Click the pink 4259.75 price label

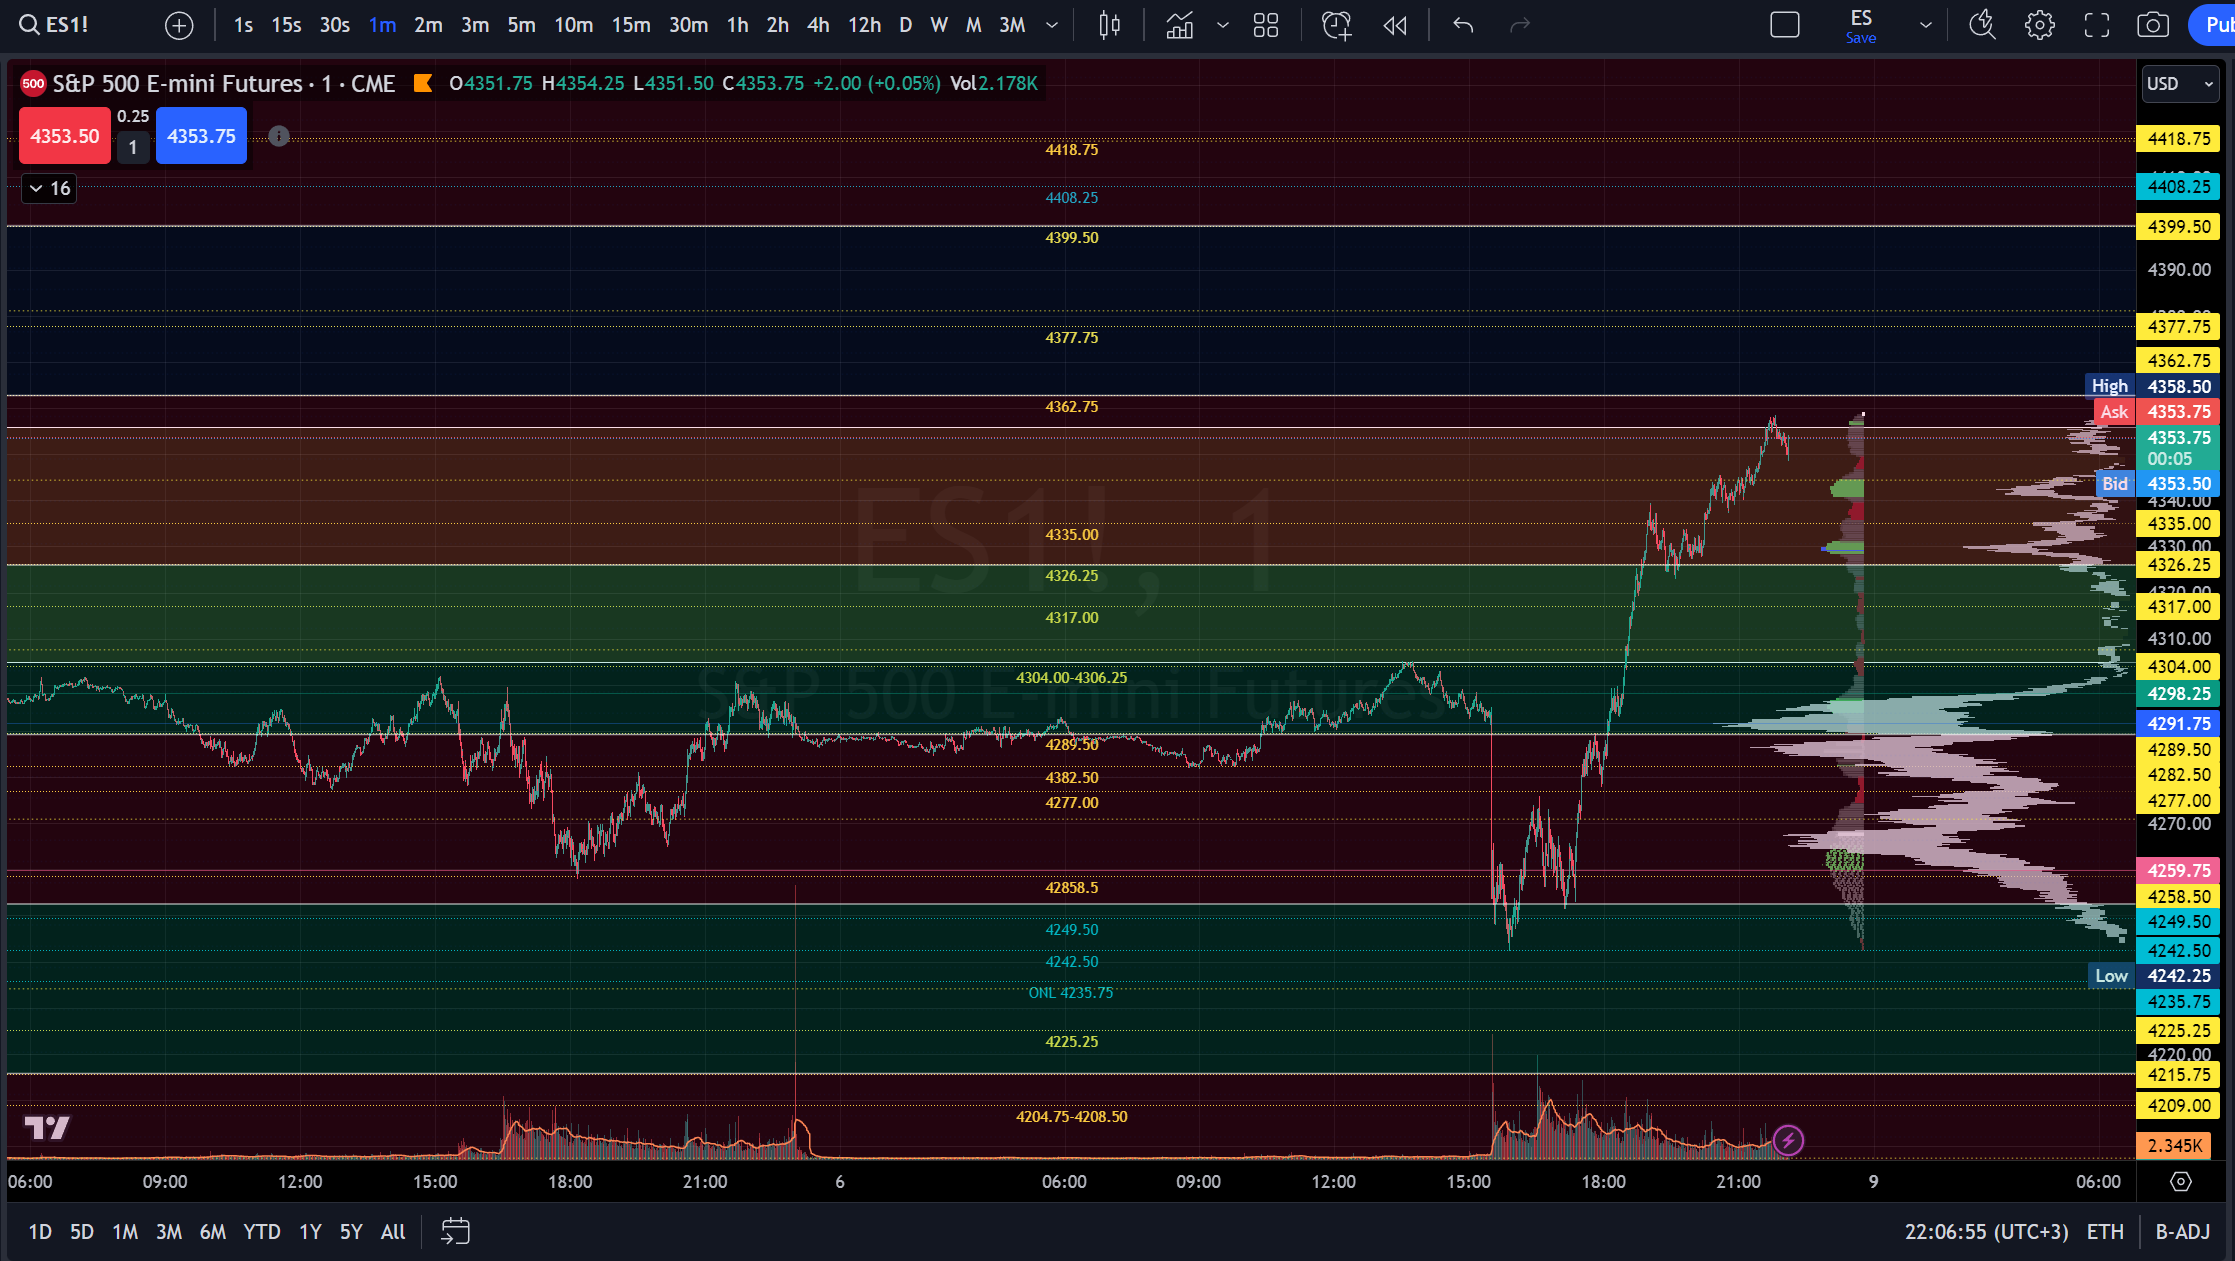click(x=2178, y=871)
